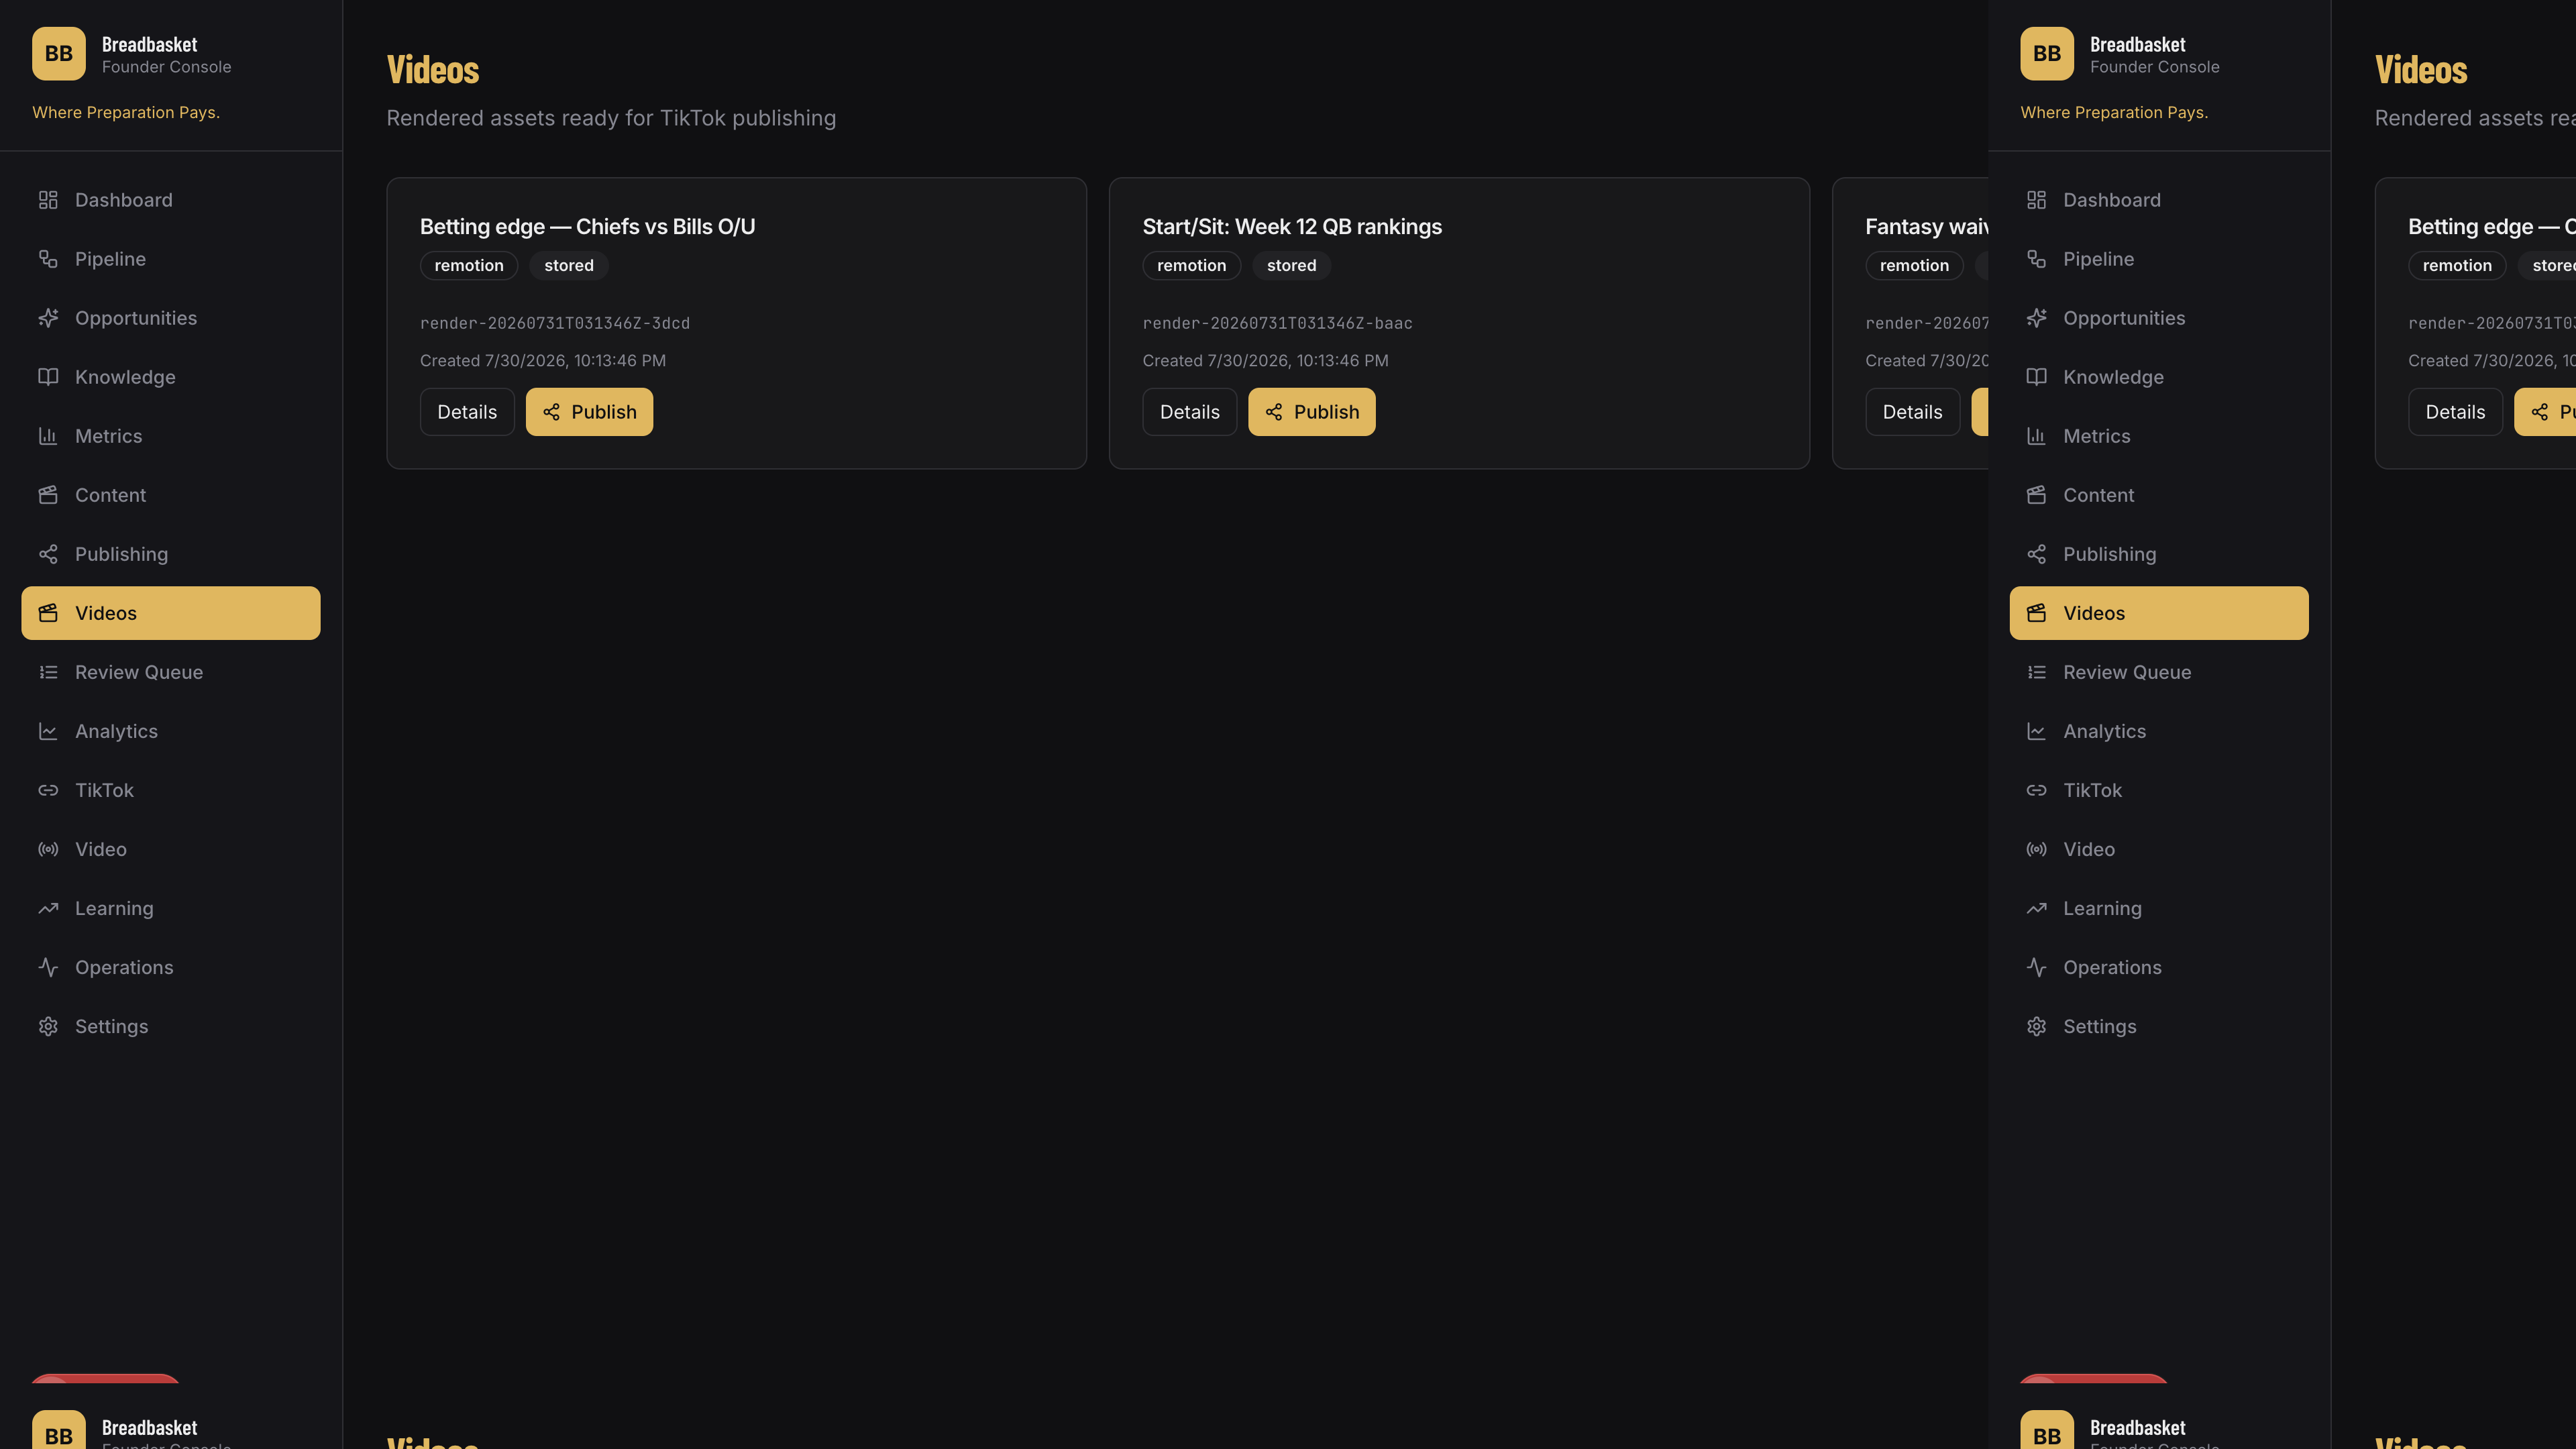This screenshot has height=1449, width=2576.
Task: Open Details for Start/Sit Week 12 QB rankings
Action: [x=1189, y=412]
